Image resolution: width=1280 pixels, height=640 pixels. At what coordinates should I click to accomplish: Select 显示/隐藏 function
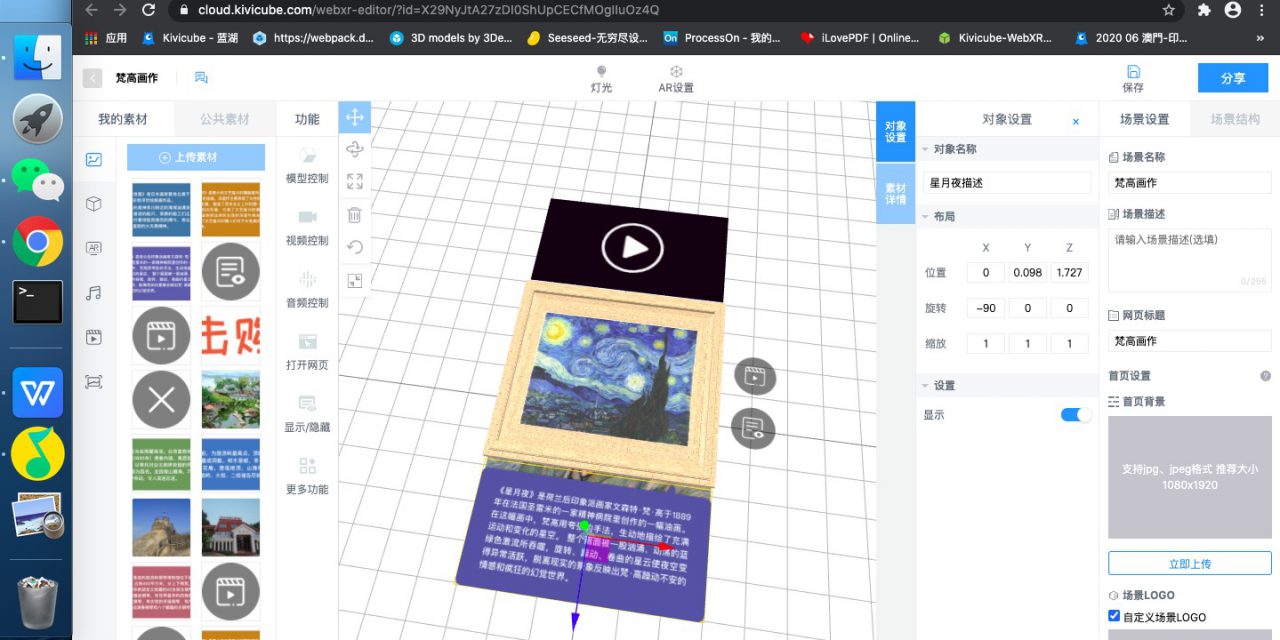(307, 414)
